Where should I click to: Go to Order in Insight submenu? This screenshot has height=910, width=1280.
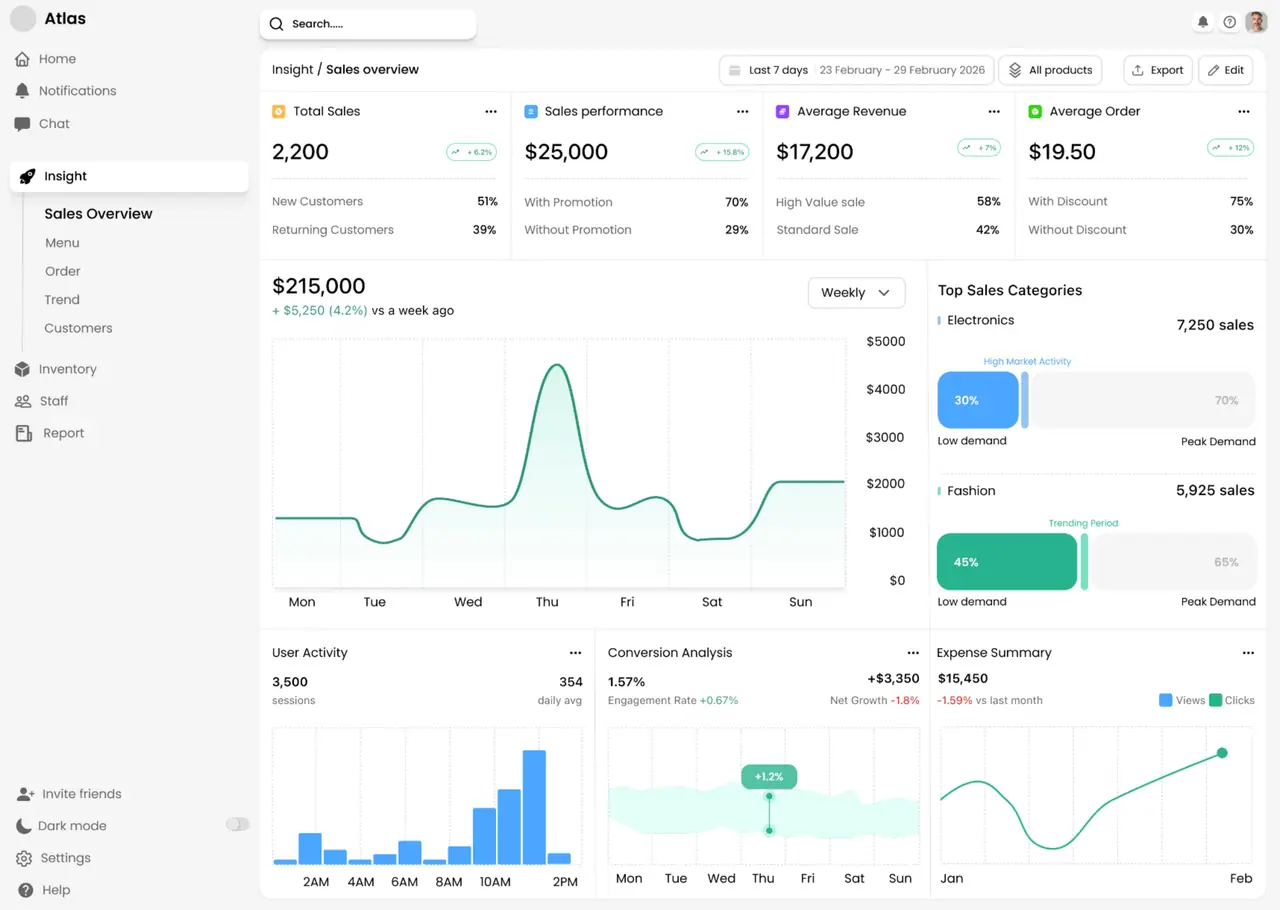point(62,271)
